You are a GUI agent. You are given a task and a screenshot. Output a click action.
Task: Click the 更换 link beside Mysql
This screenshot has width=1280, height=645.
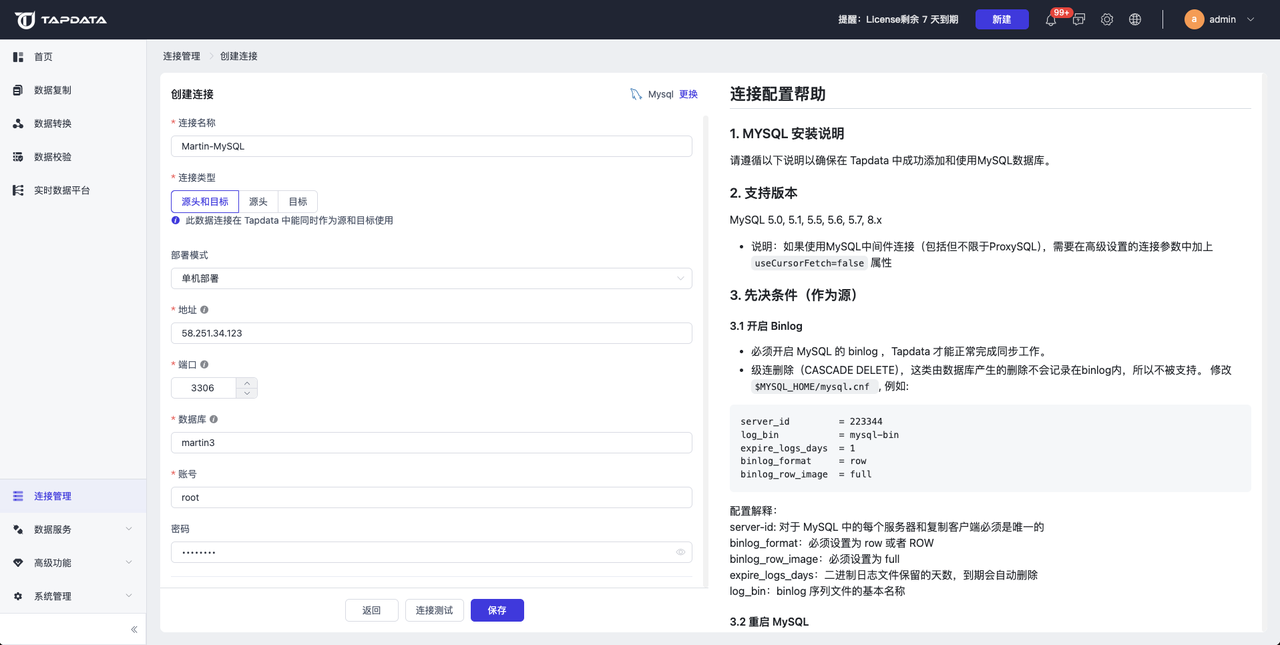pyautogui.click(x=688, y=94)
